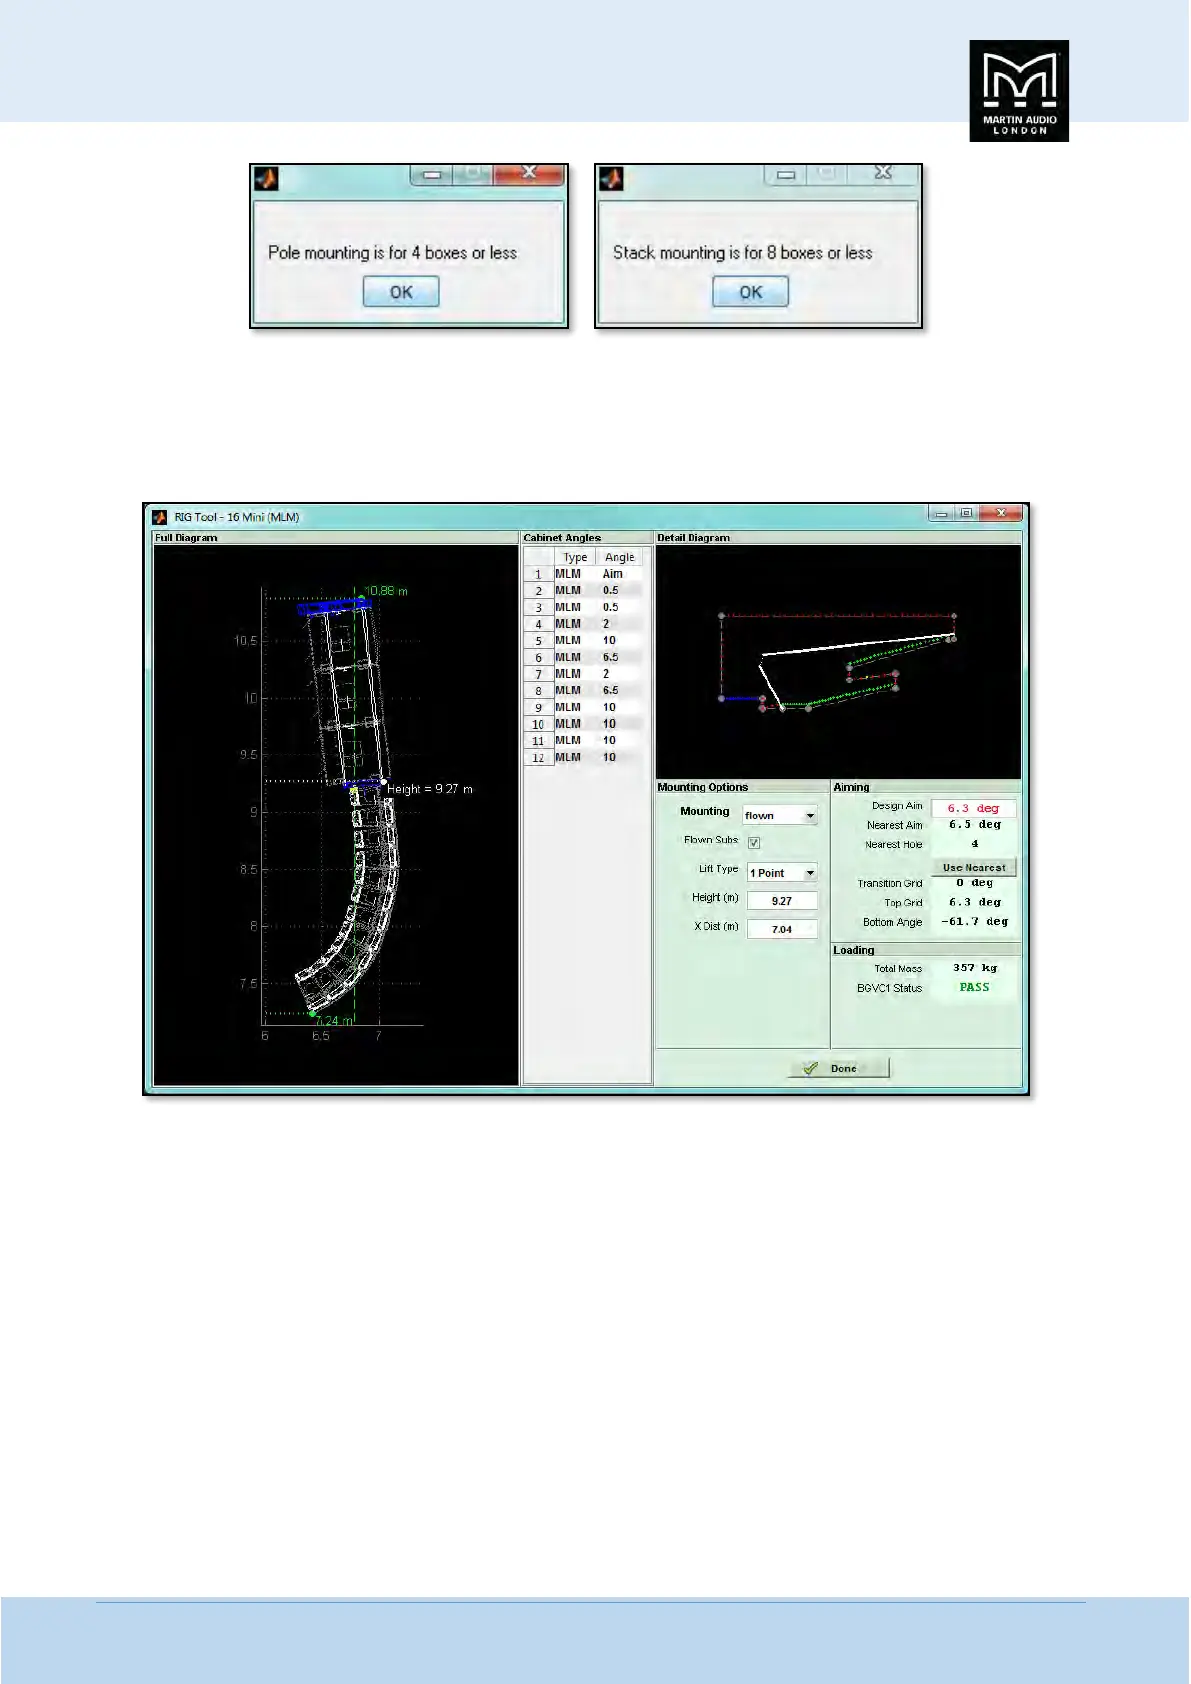Image resolution: width=1191 pixels, height=1684 pixels.
Task: Close the RIG Tool window
Action: pos(1001,513)
